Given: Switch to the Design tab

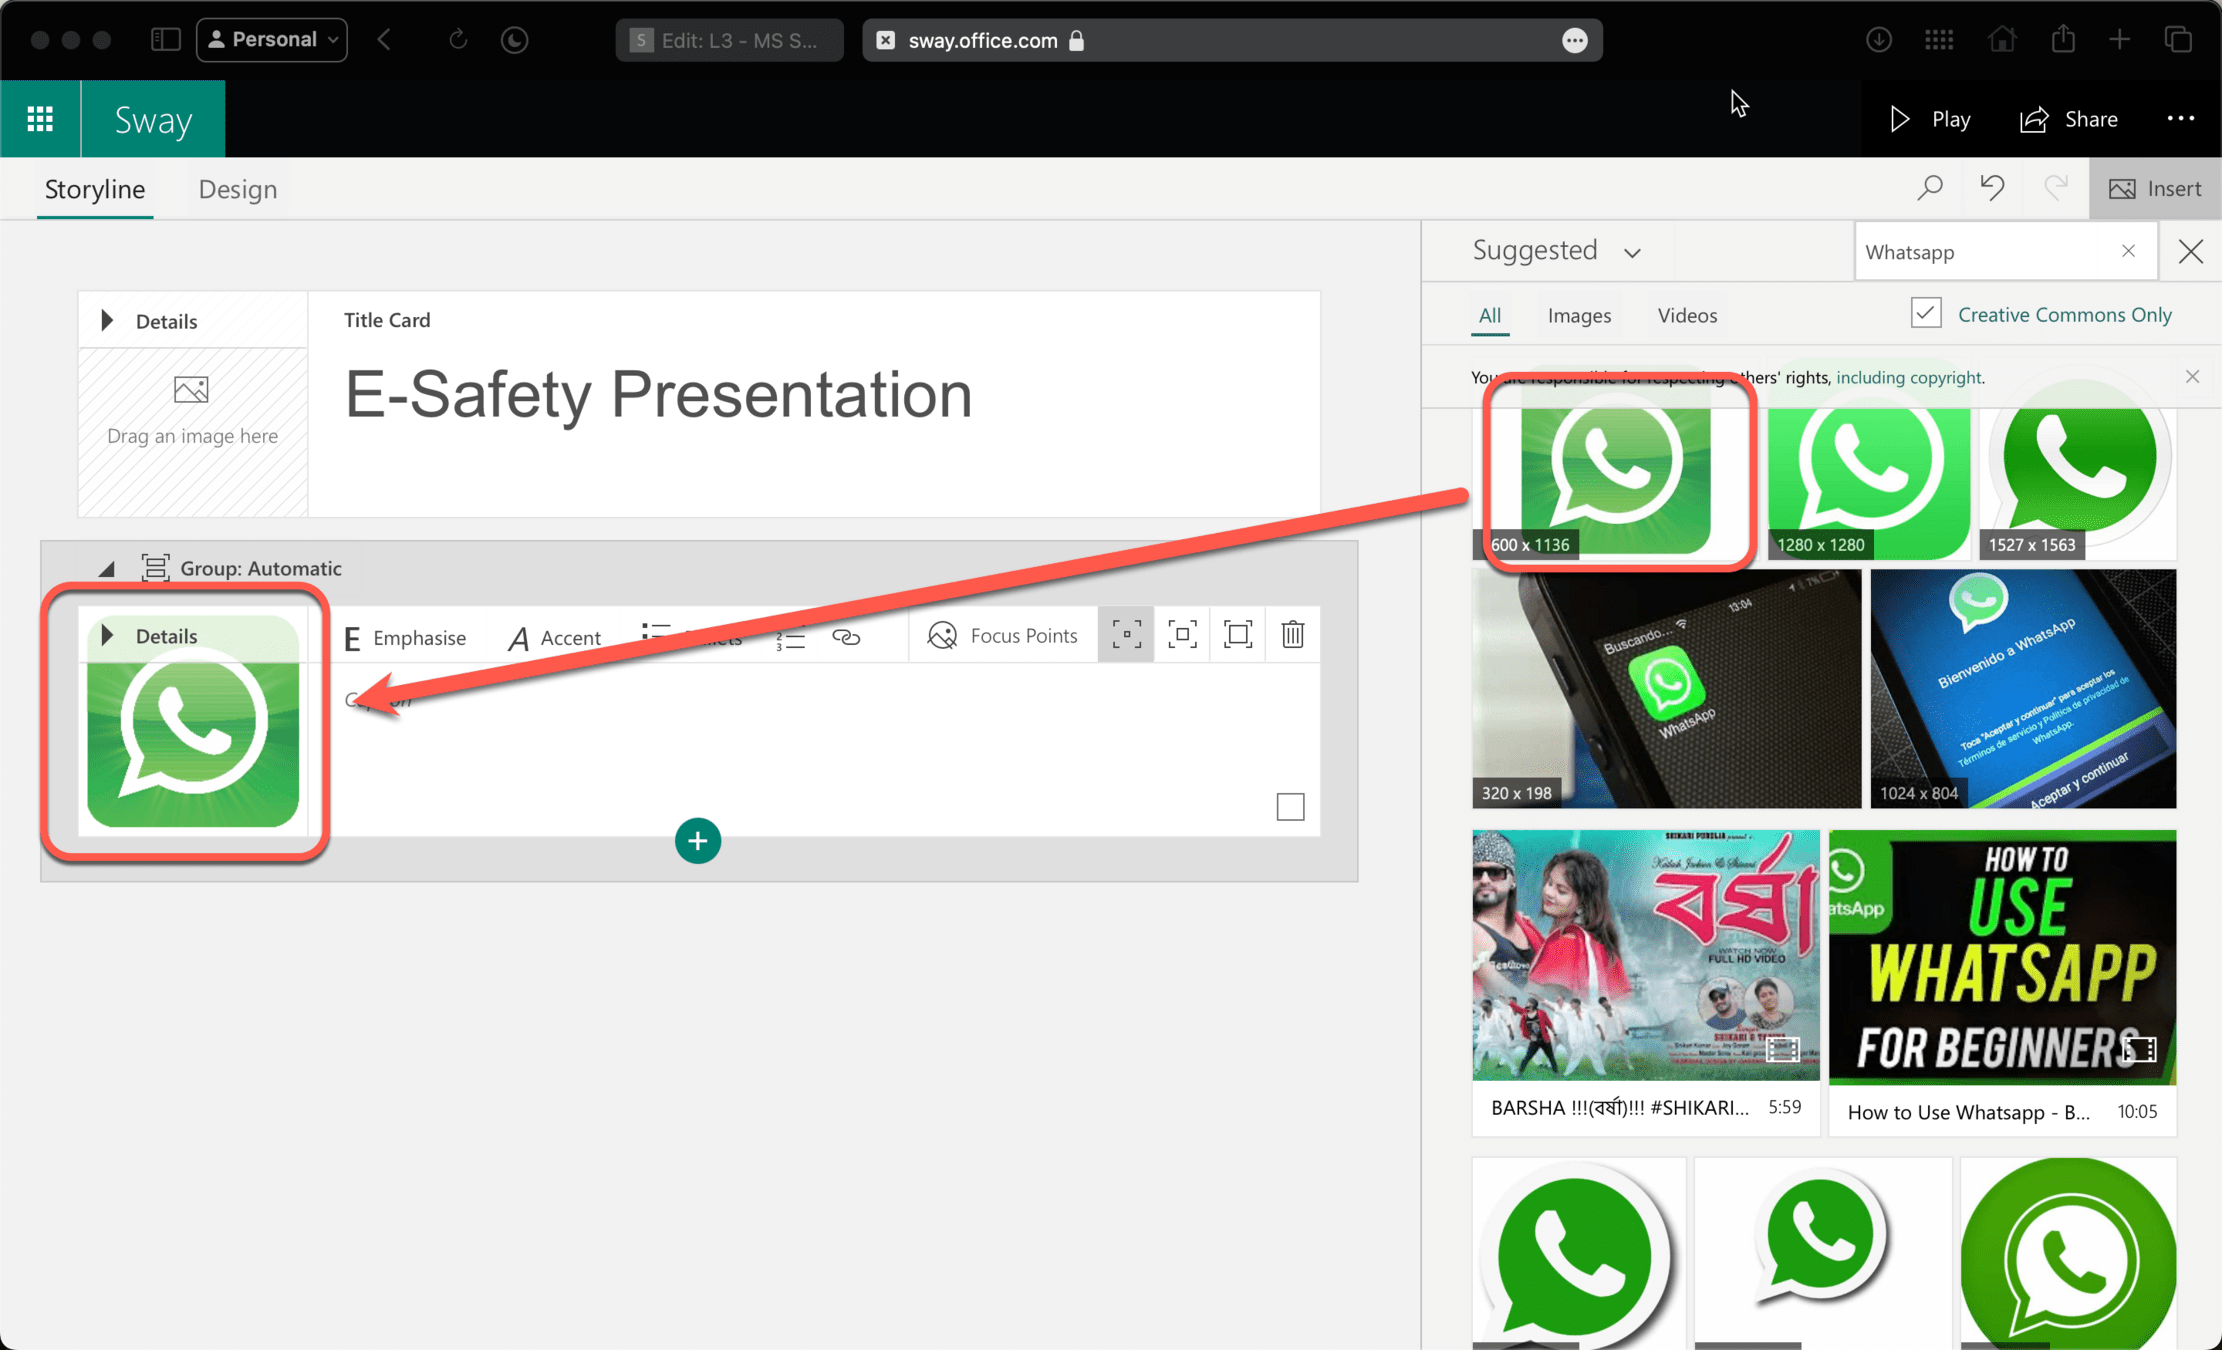Looking at the screenshot, I should (x=237, y=189).
